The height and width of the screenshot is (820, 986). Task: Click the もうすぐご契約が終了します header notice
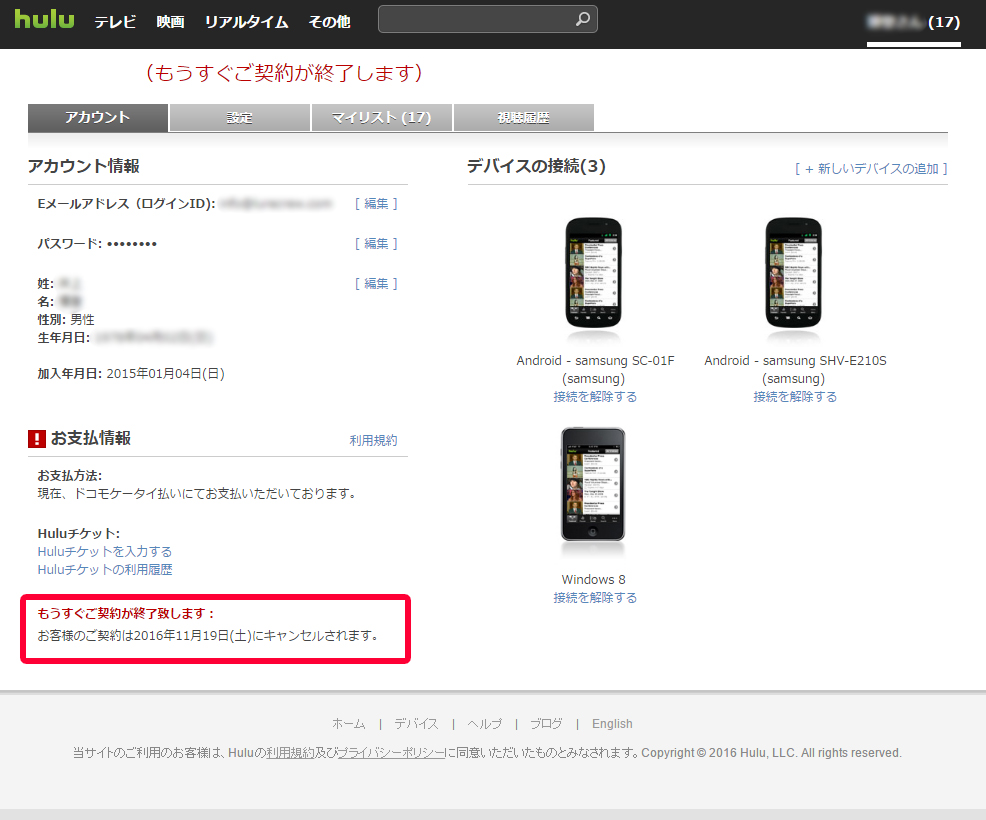[x=284, y=73]
